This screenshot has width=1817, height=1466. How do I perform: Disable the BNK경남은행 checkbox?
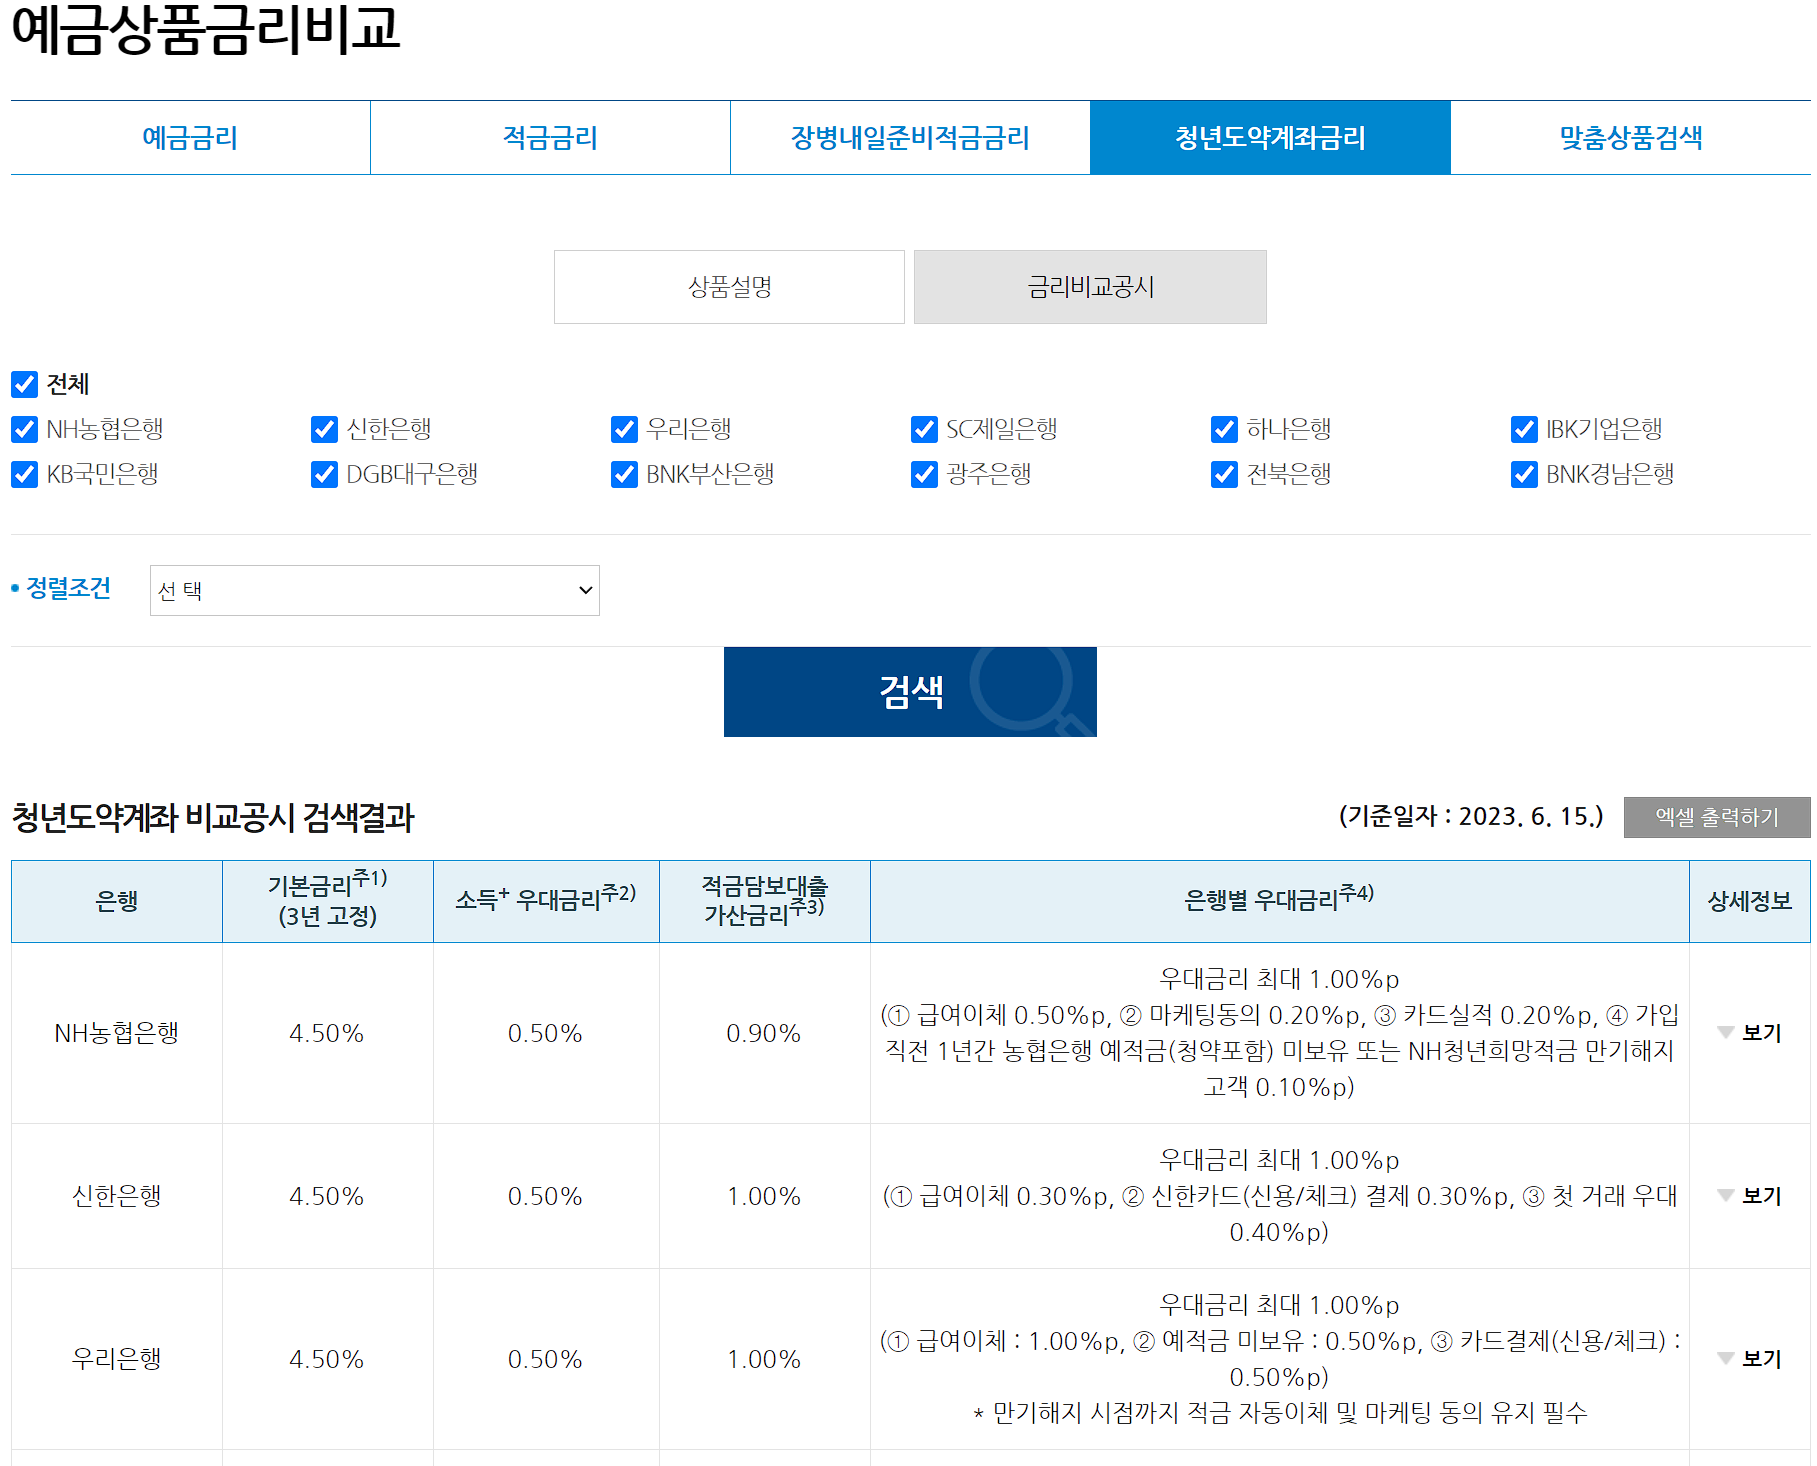[x=1524, y=475]
